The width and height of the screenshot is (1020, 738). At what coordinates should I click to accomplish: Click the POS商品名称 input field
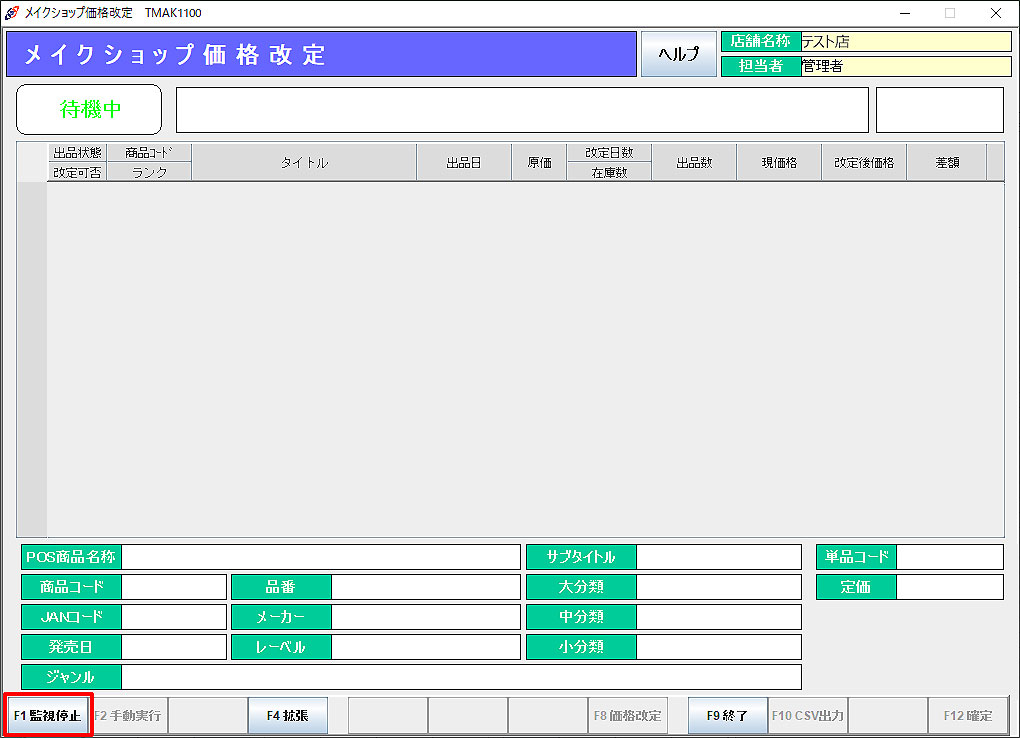[320, 557]
